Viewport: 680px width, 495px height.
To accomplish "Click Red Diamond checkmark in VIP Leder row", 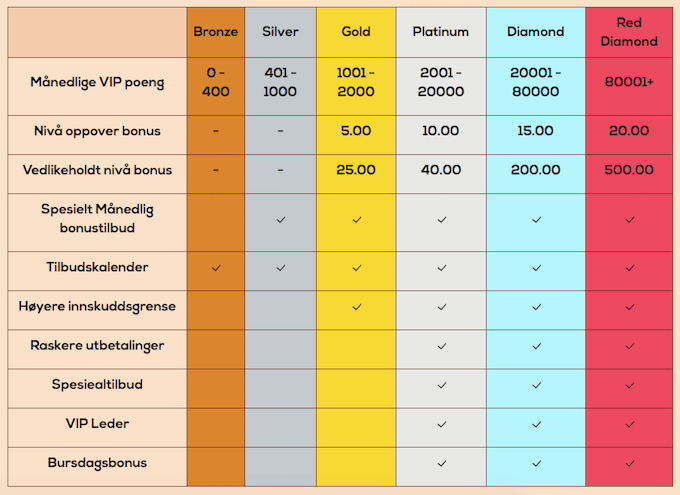I will click(630, 424).
